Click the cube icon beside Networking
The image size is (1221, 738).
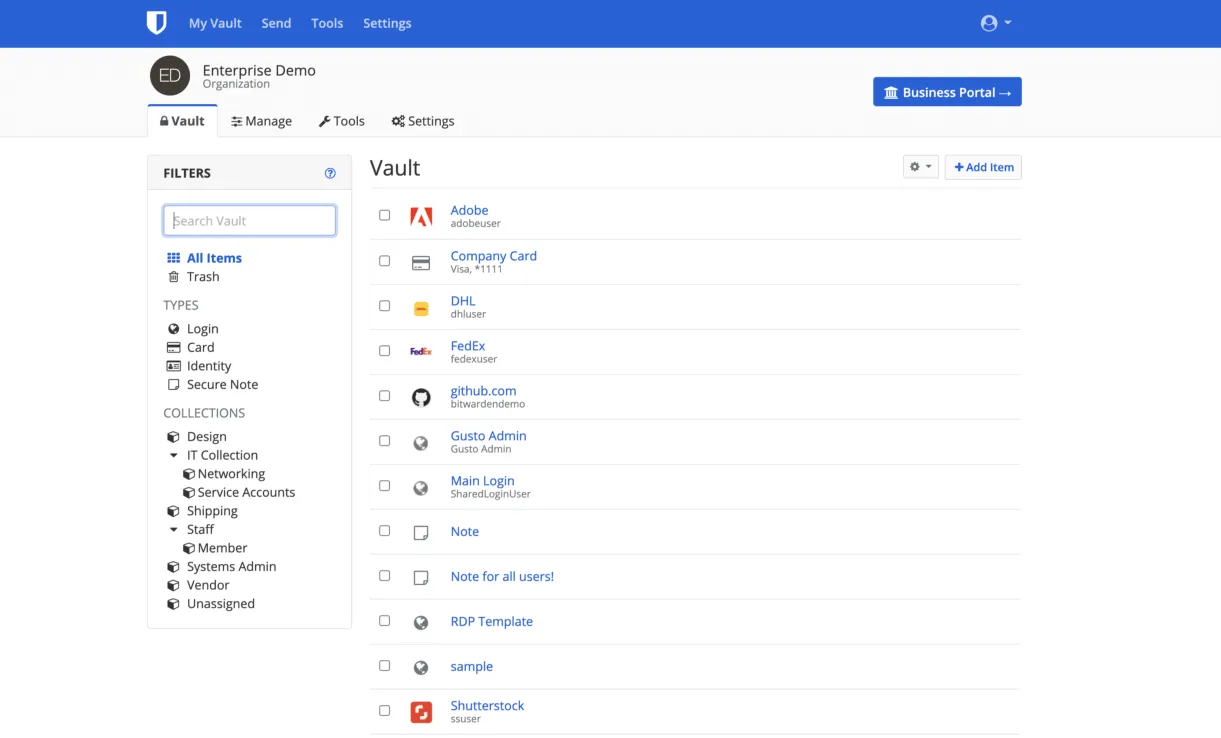[189, 474]
